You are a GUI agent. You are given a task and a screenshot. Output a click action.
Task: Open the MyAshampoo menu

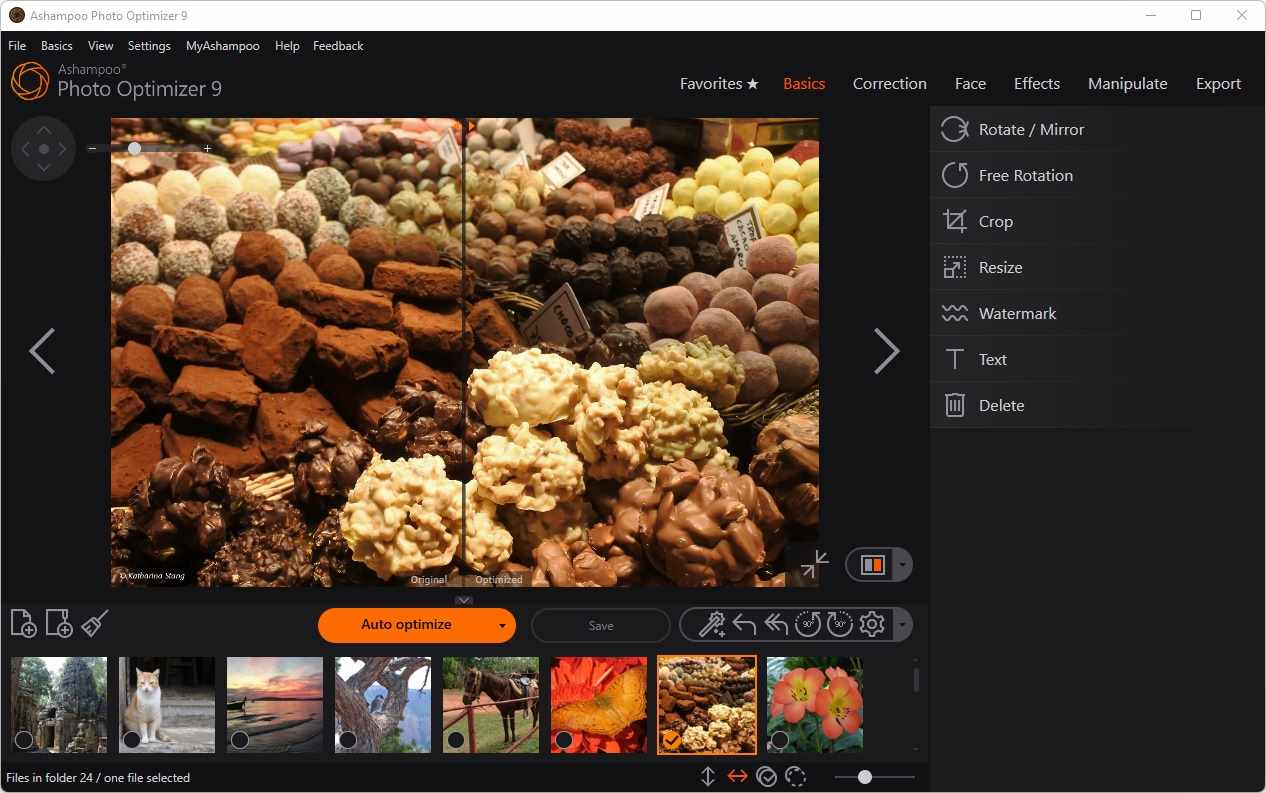point(222,46)
